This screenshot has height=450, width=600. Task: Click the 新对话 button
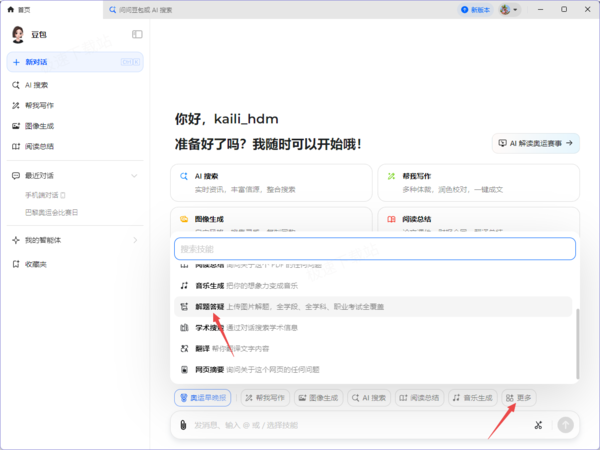point(75,62)
